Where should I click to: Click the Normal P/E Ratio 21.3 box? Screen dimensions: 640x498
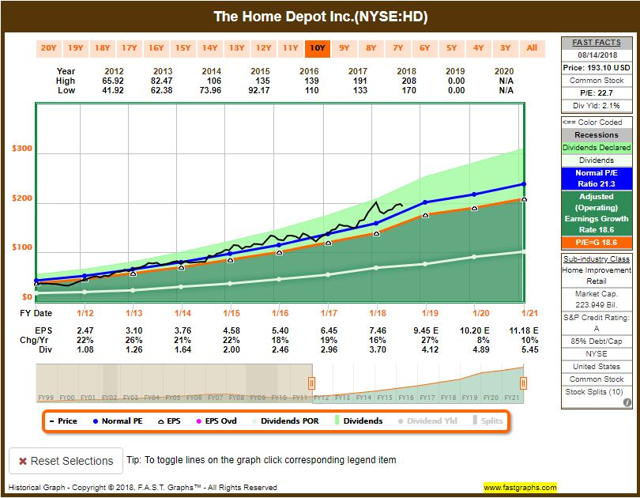(x=596, y=178)
